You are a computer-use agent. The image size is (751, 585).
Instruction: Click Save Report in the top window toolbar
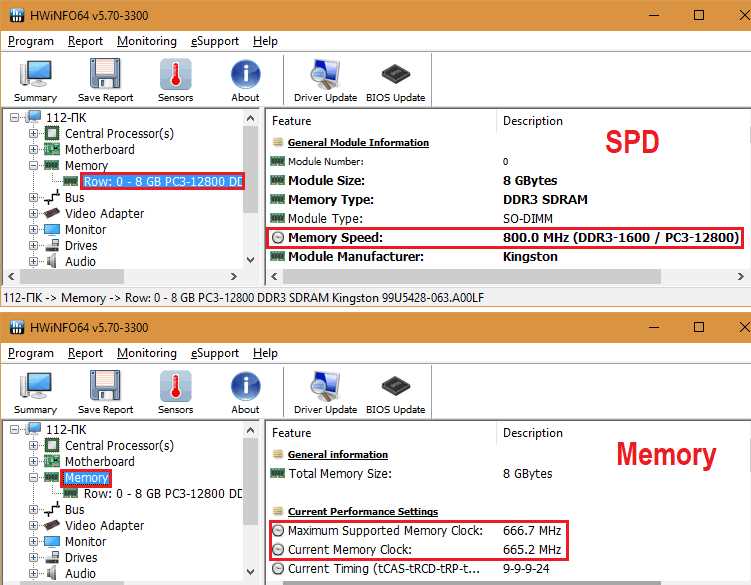[105, 81]
